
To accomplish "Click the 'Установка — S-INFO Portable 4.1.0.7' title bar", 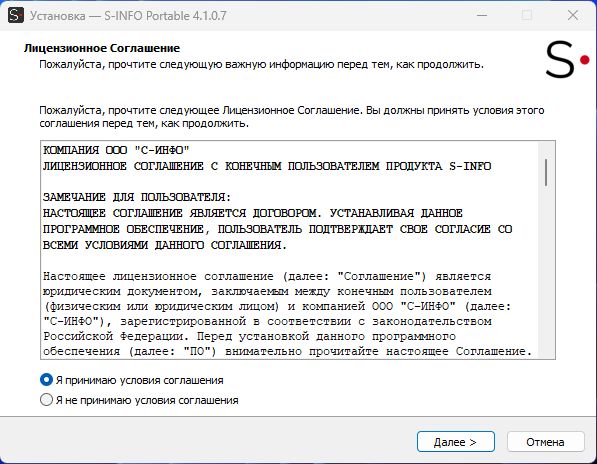I will pos(128,16).
